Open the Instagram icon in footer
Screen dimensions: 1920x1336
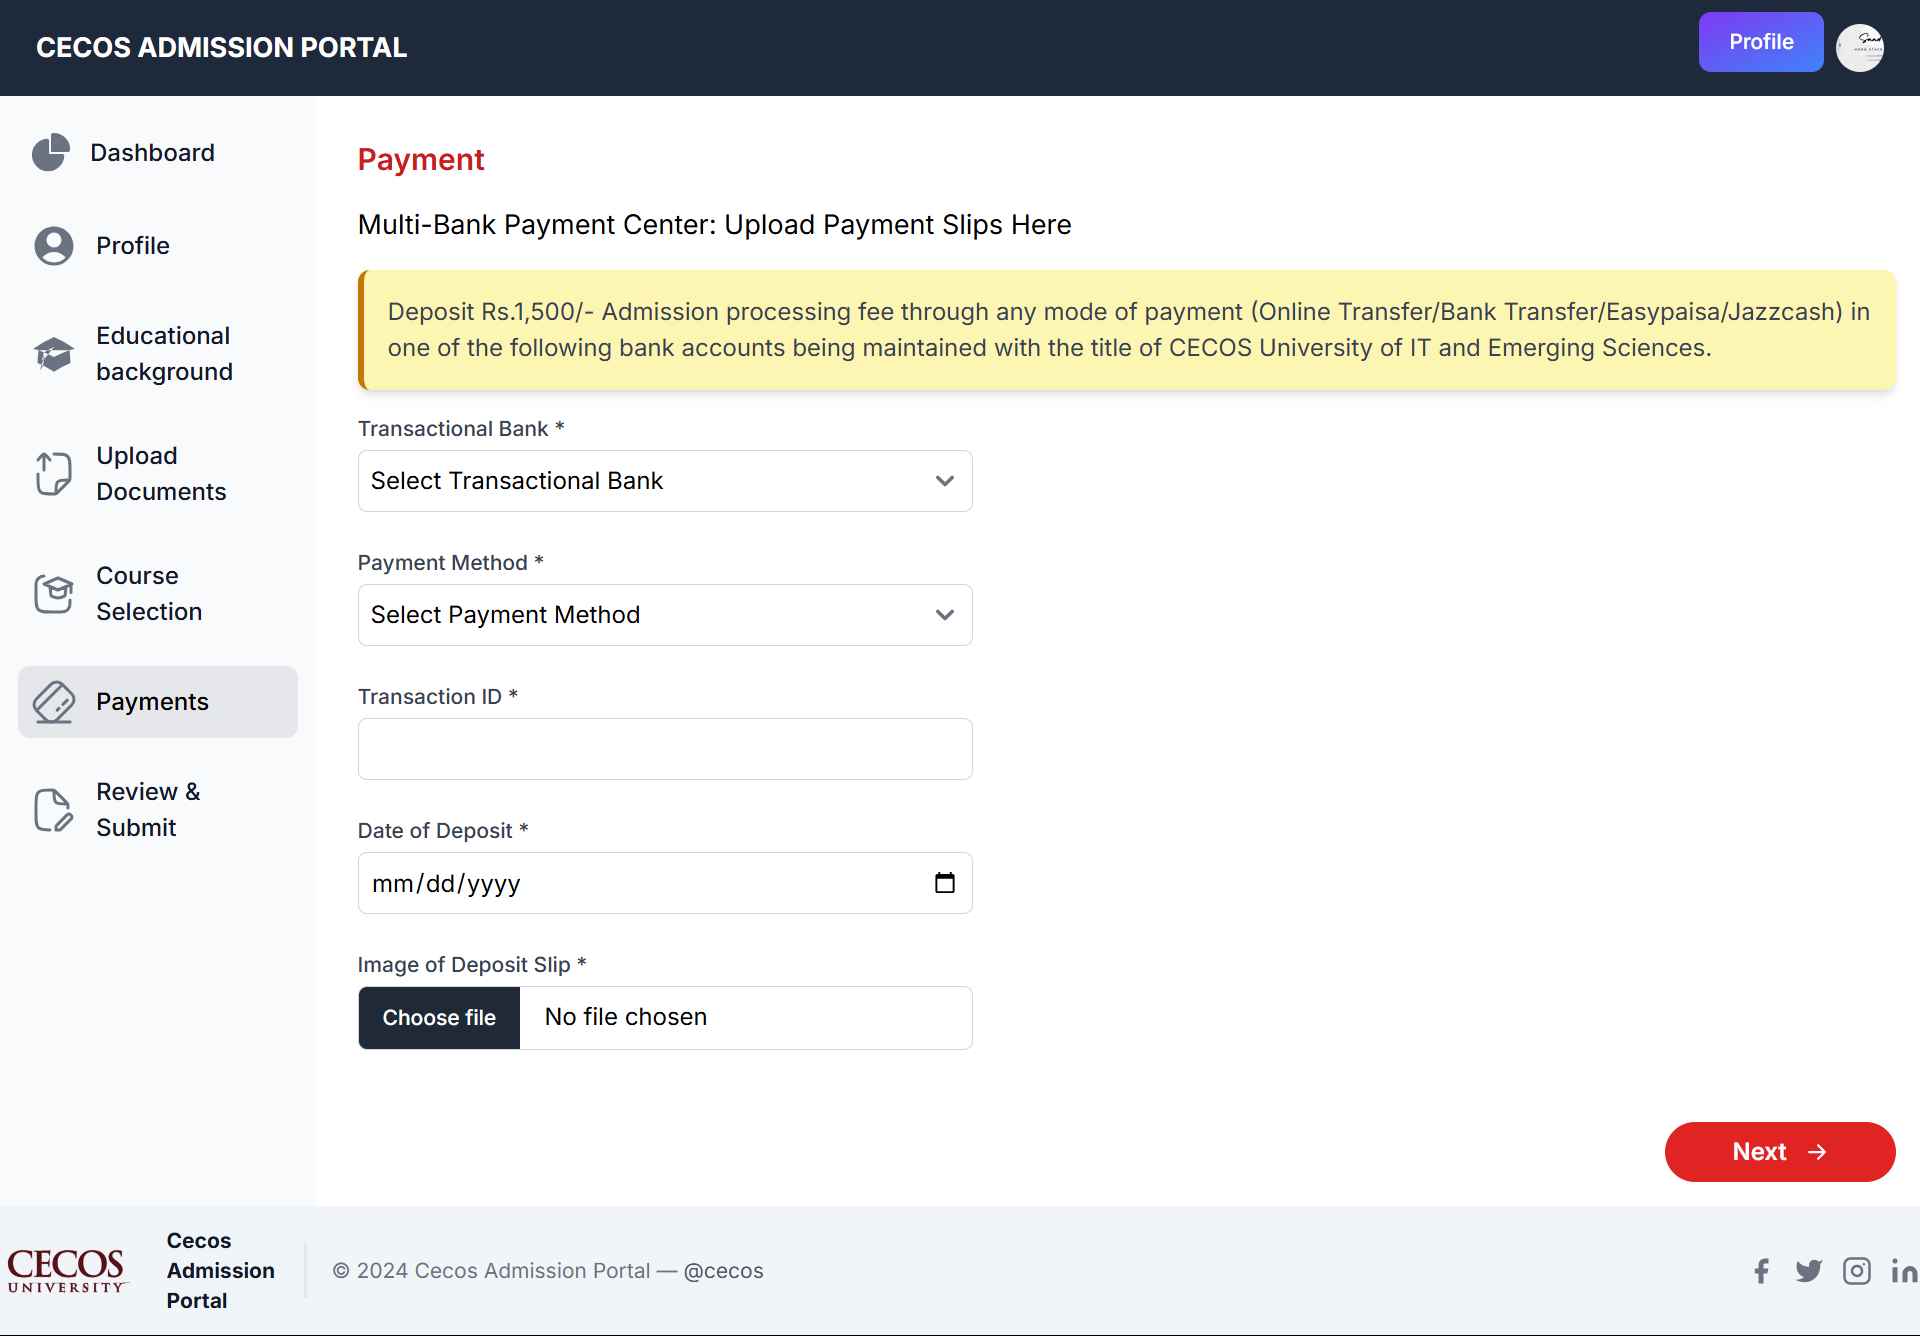point(1857,1271)
